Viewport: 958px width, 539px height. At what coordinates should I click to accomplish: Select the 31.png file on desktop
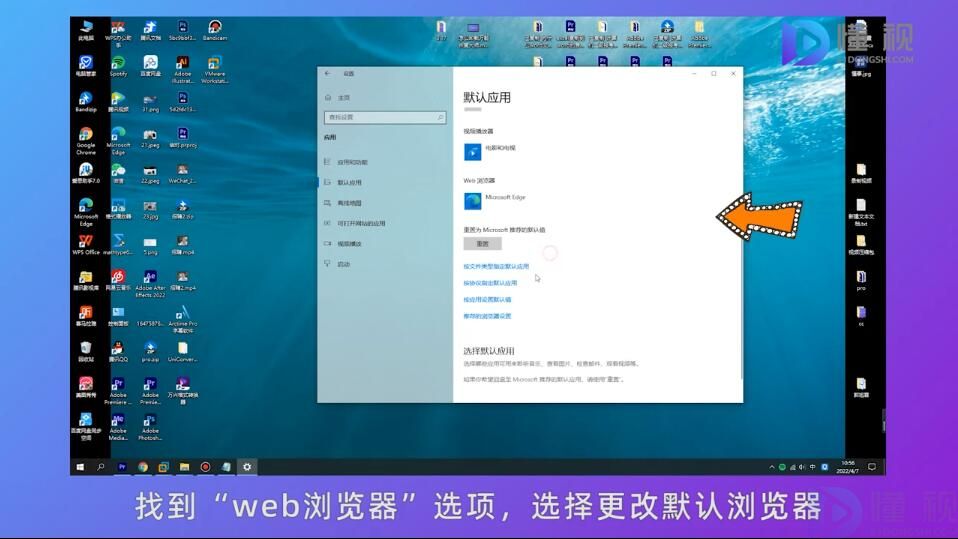[150, 101]
